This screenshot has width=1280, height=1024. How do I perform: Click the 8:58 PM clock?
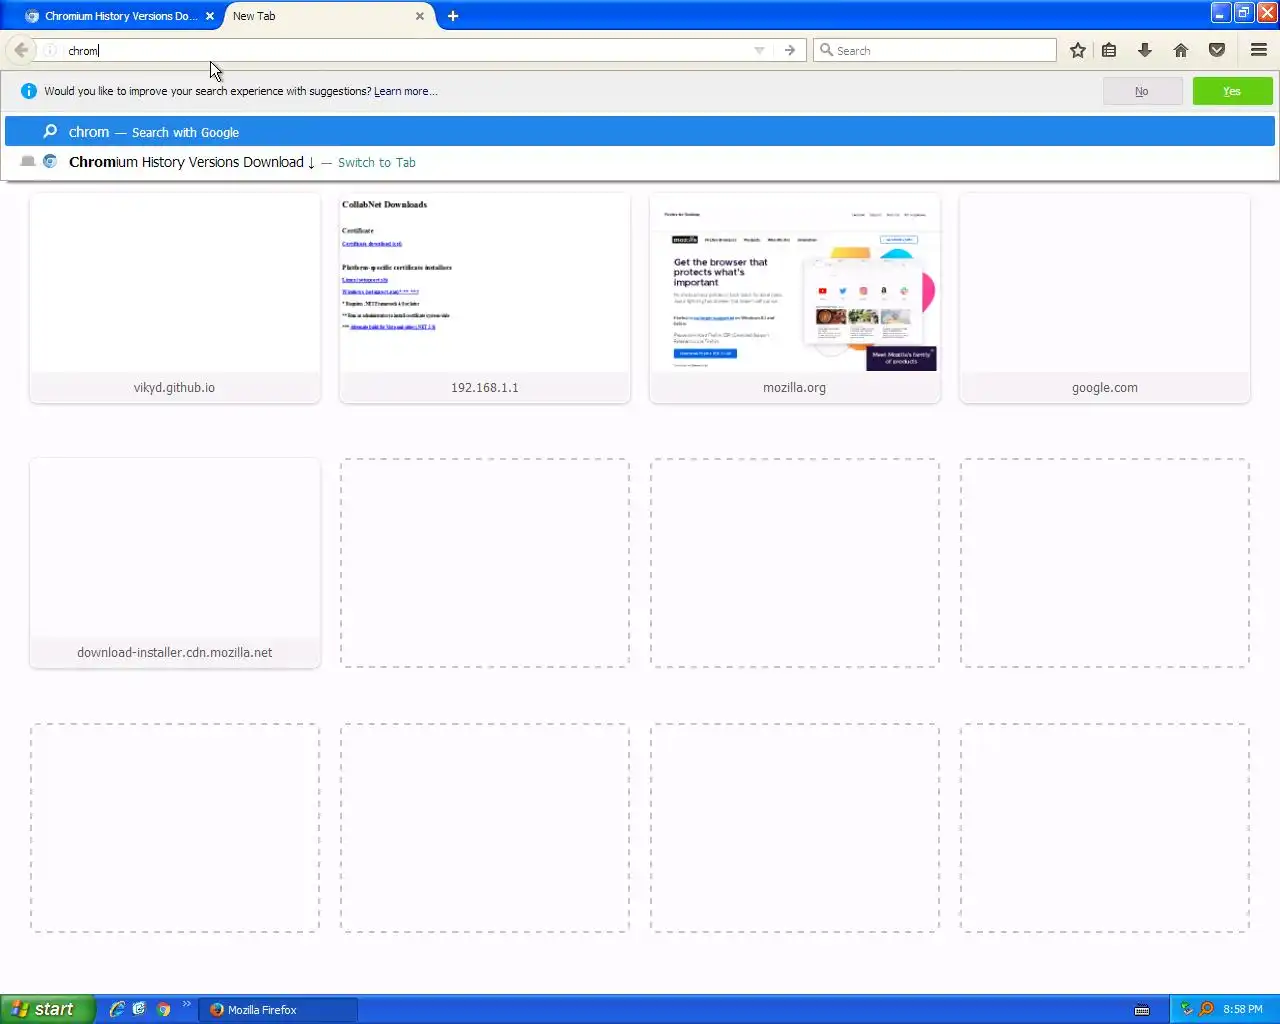pyautogui.click(x=1243, y=1010)
